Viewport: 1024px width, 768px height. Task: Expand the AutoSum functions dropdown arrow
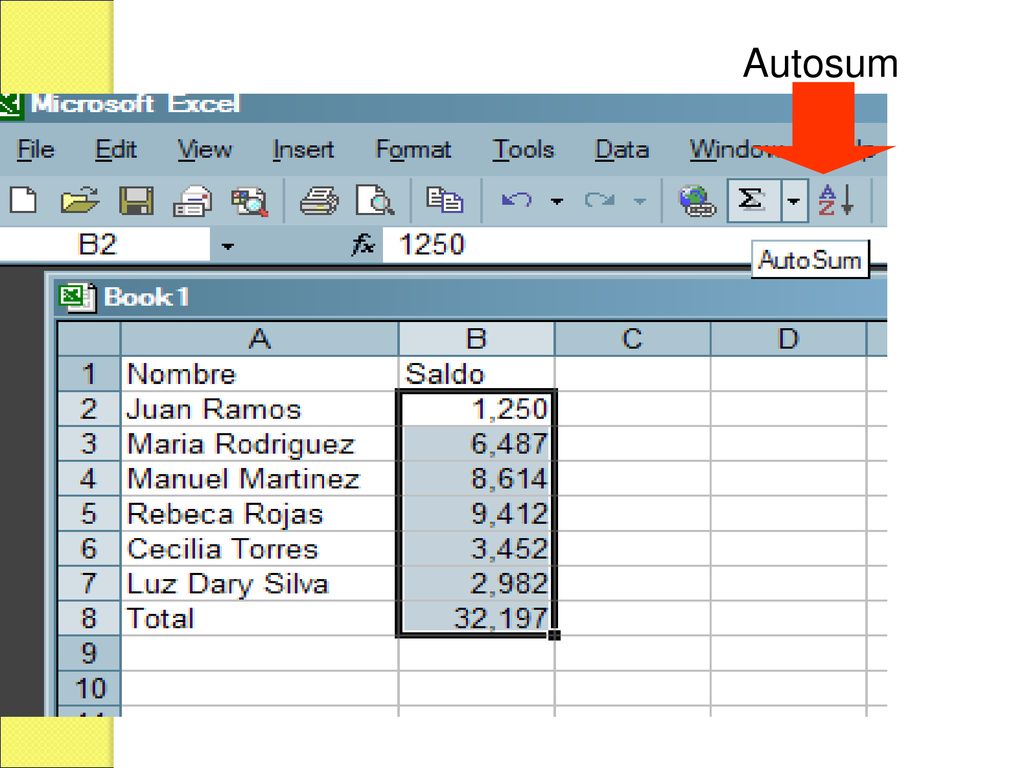pyautogui.click(x=794, y=200)
